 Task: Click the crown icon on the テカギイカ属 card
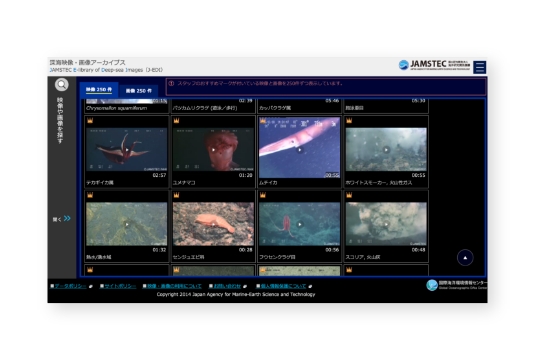pos(90,120)
